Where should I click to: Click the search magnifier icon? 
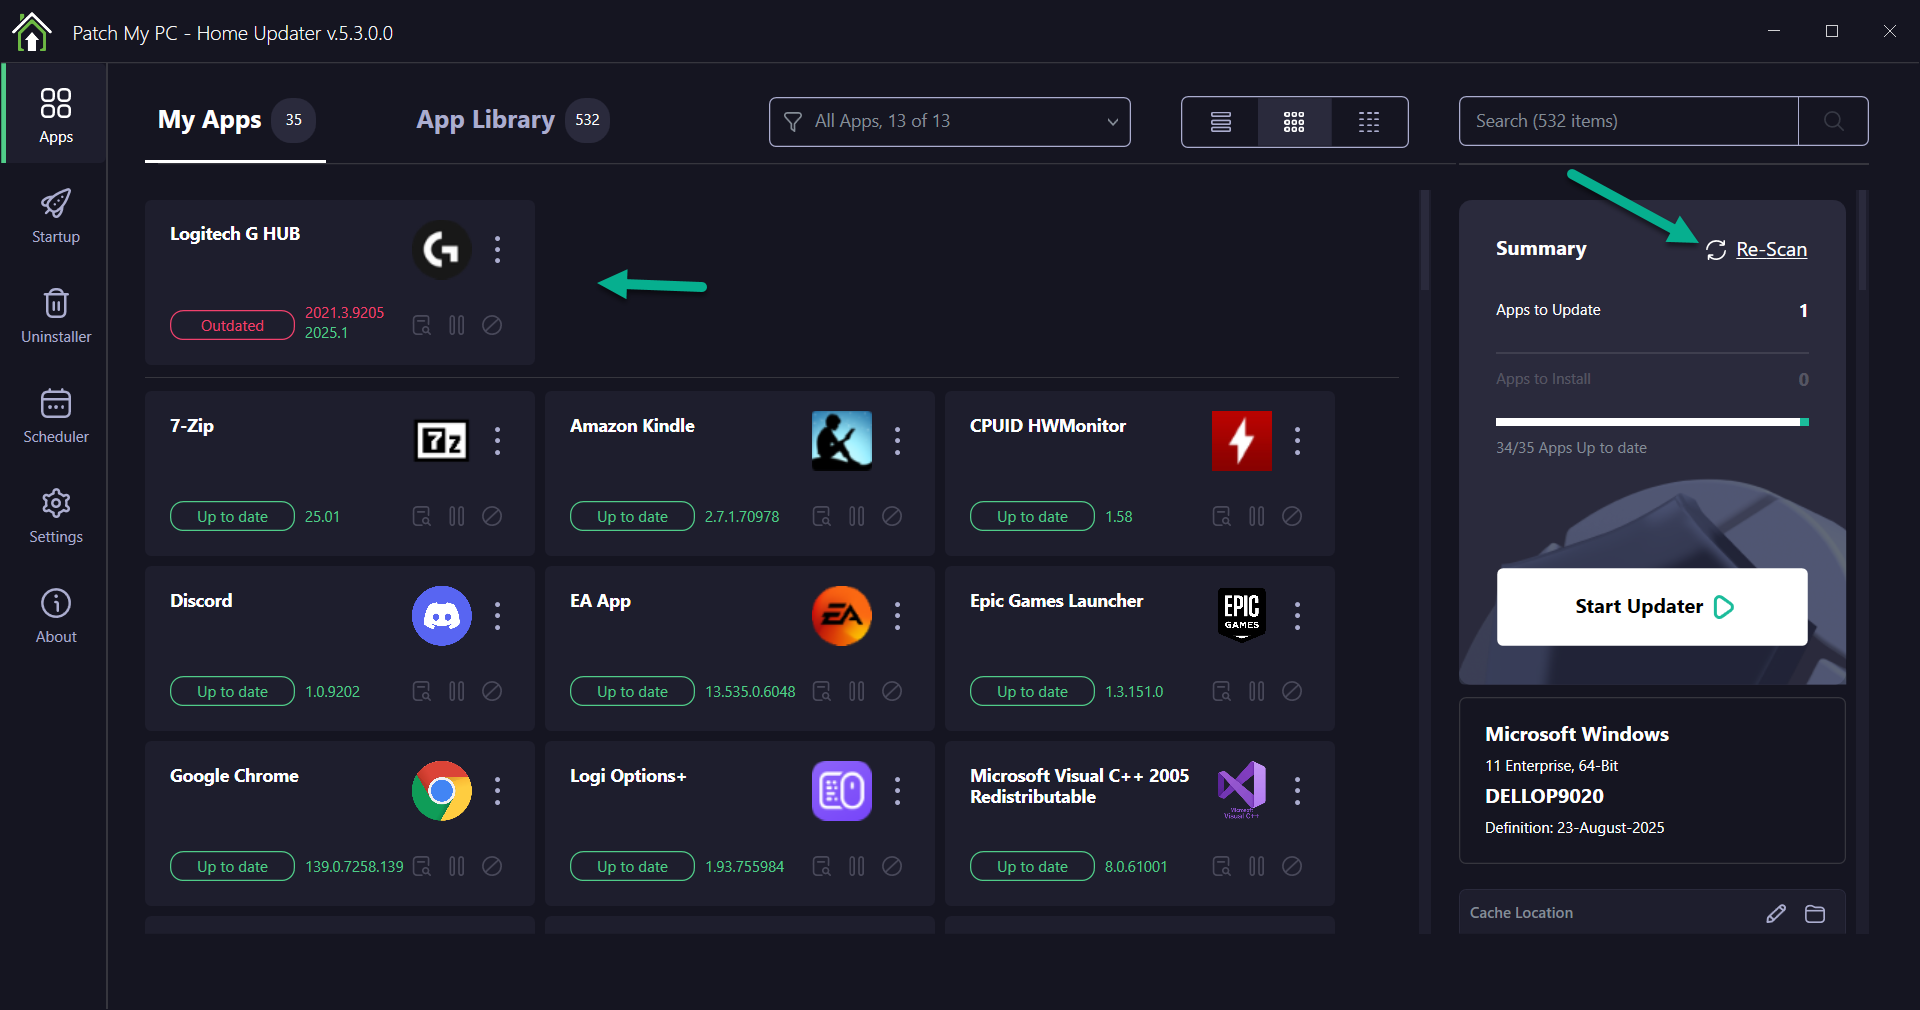tap(1833, 121)
